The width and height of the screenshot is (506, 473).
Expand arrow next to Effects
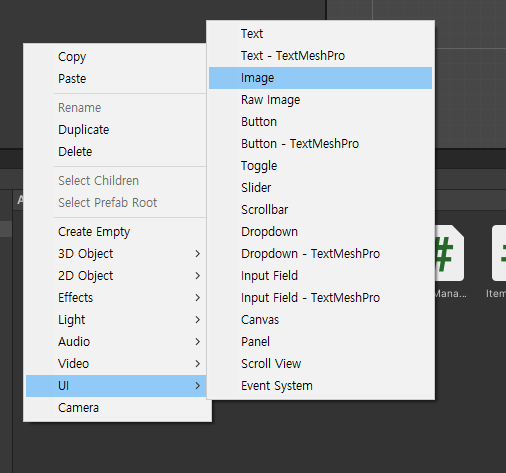[x=198, y=298]
